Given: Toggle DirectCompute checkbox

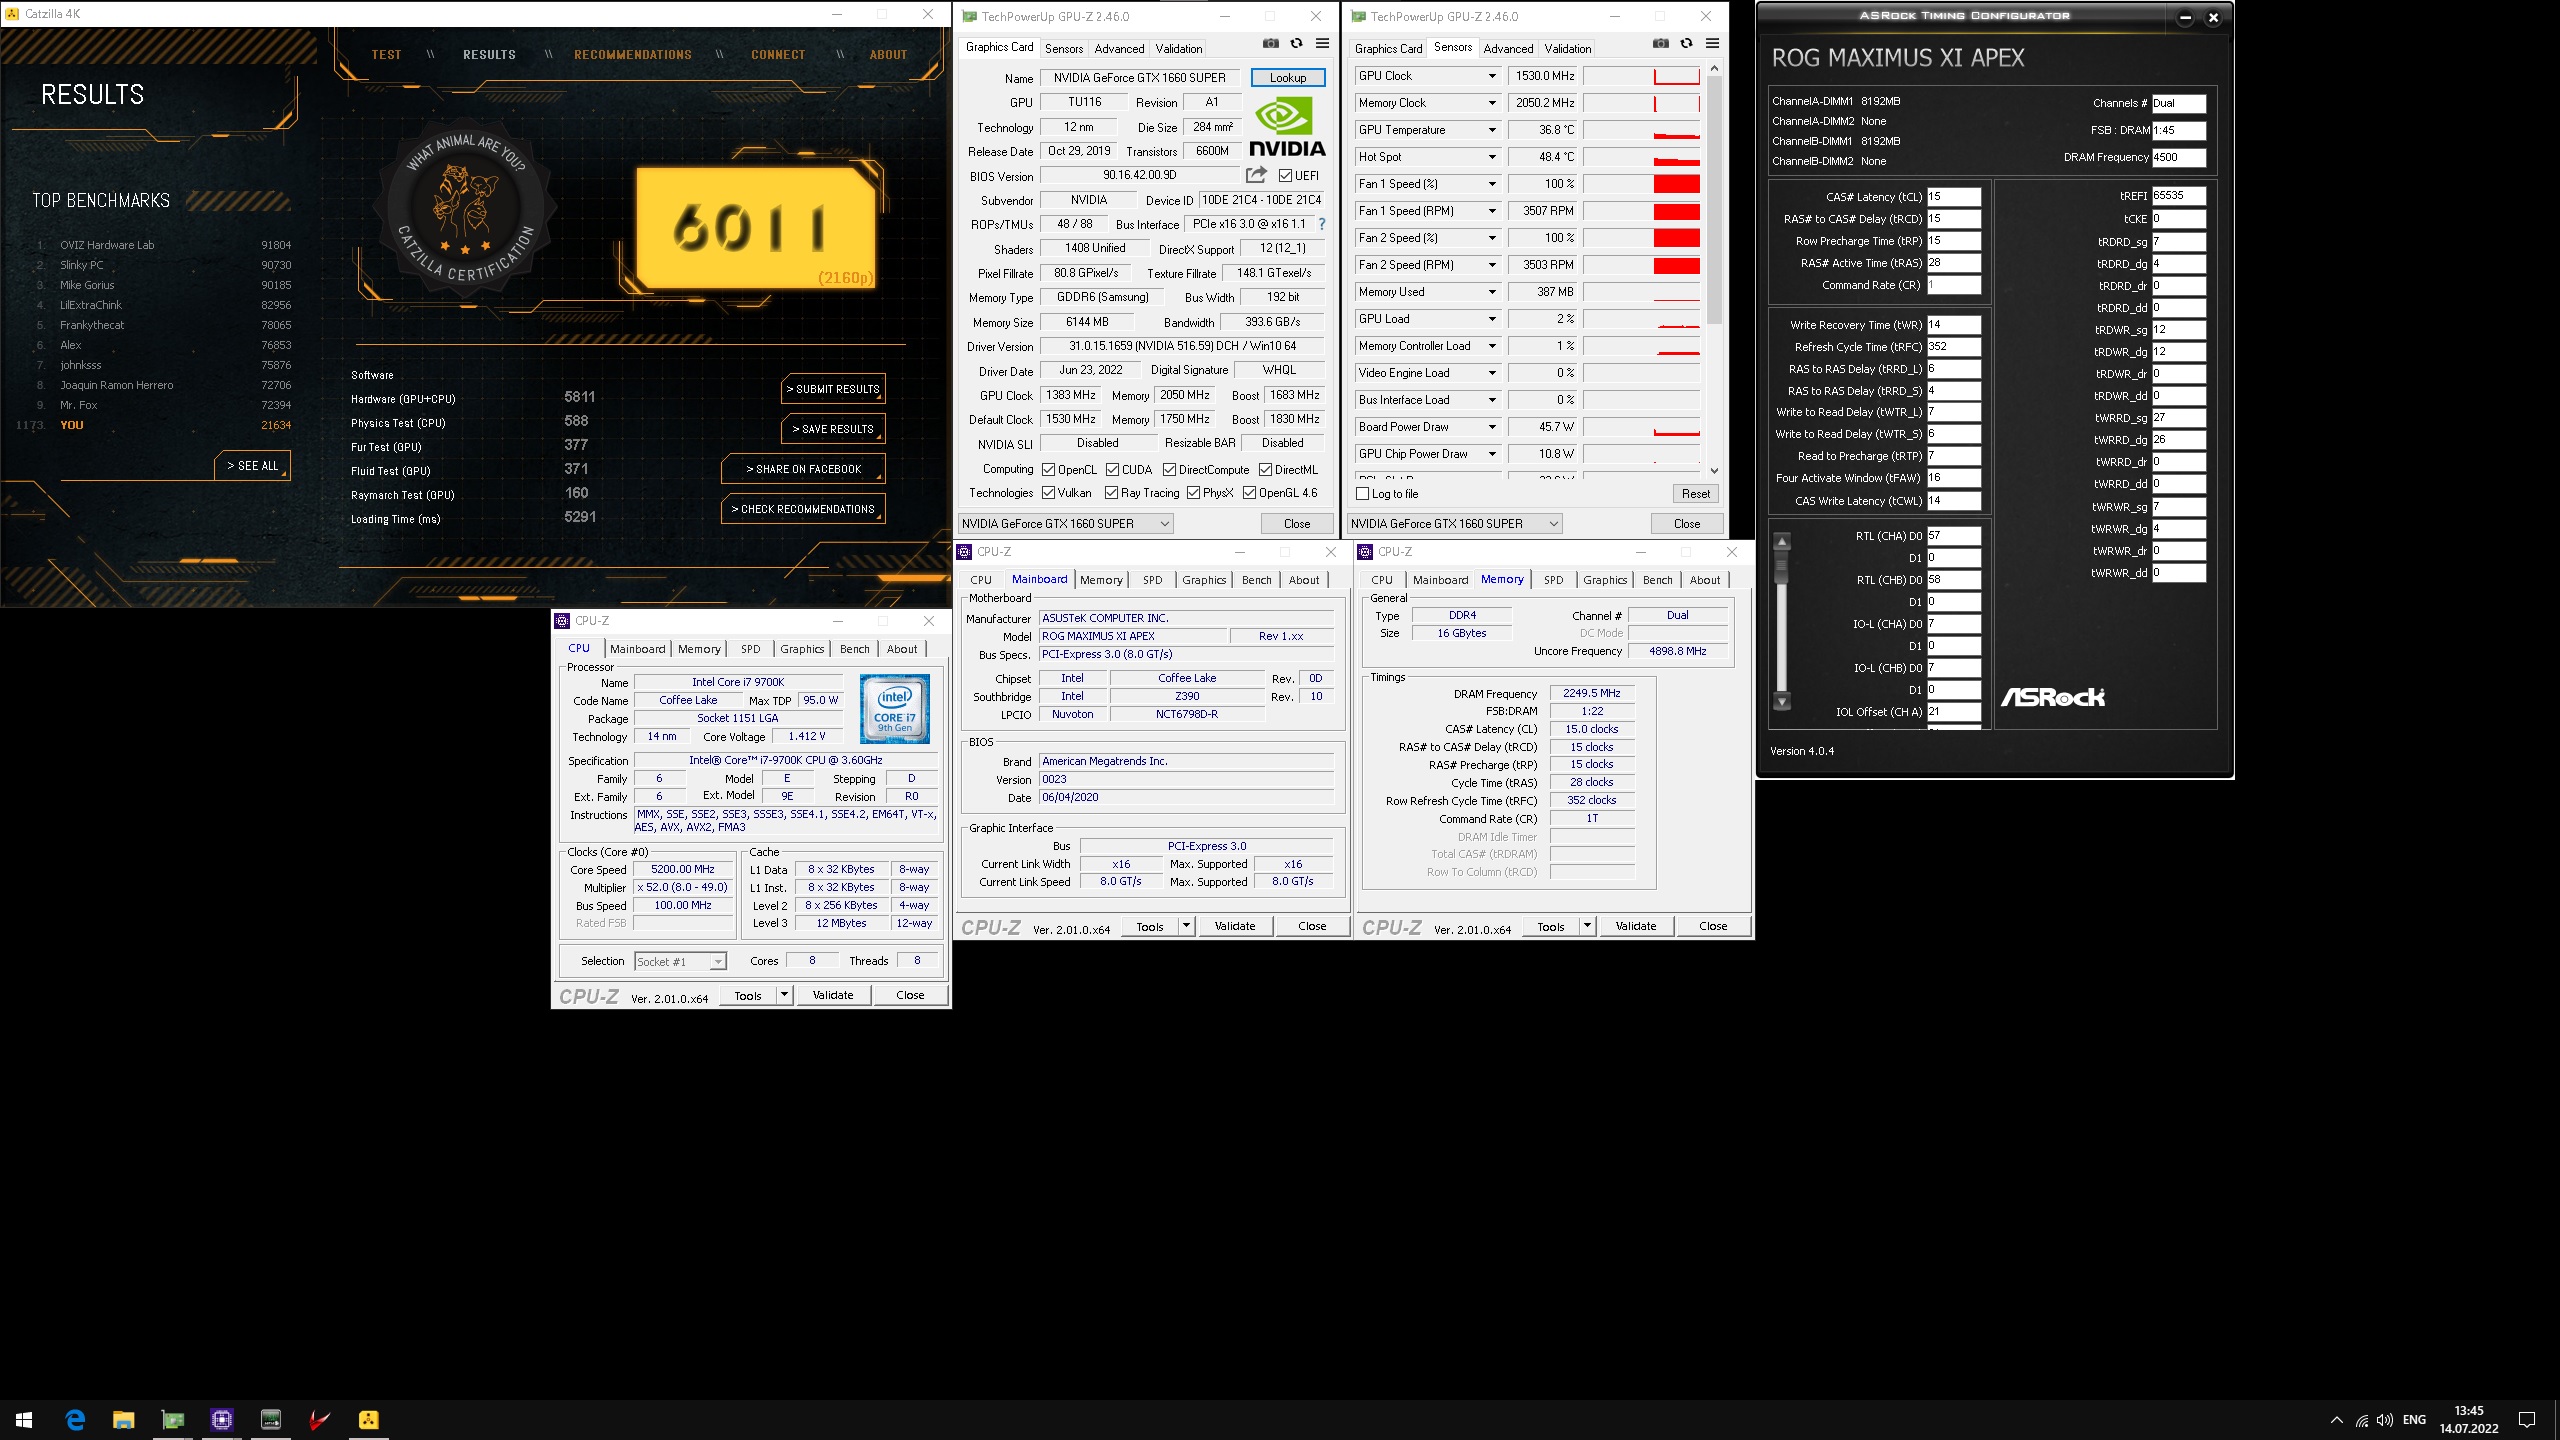Looking at the screenshot, I should pyautogui.click(x=1169, y=470).
